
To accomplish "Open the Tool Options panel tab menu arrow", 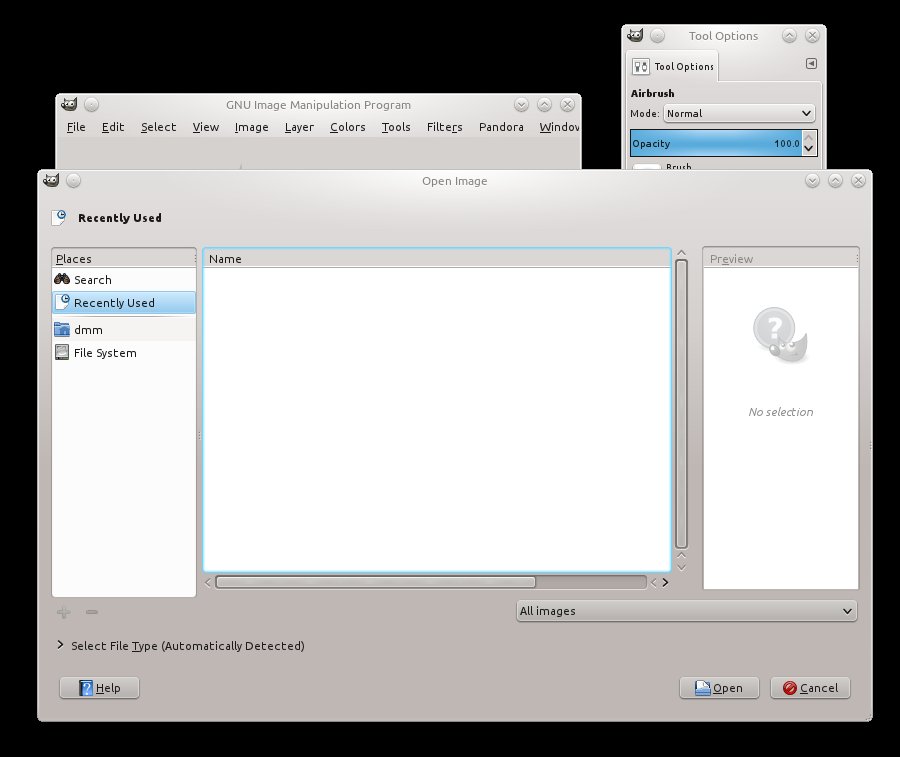I will point(811,64).
